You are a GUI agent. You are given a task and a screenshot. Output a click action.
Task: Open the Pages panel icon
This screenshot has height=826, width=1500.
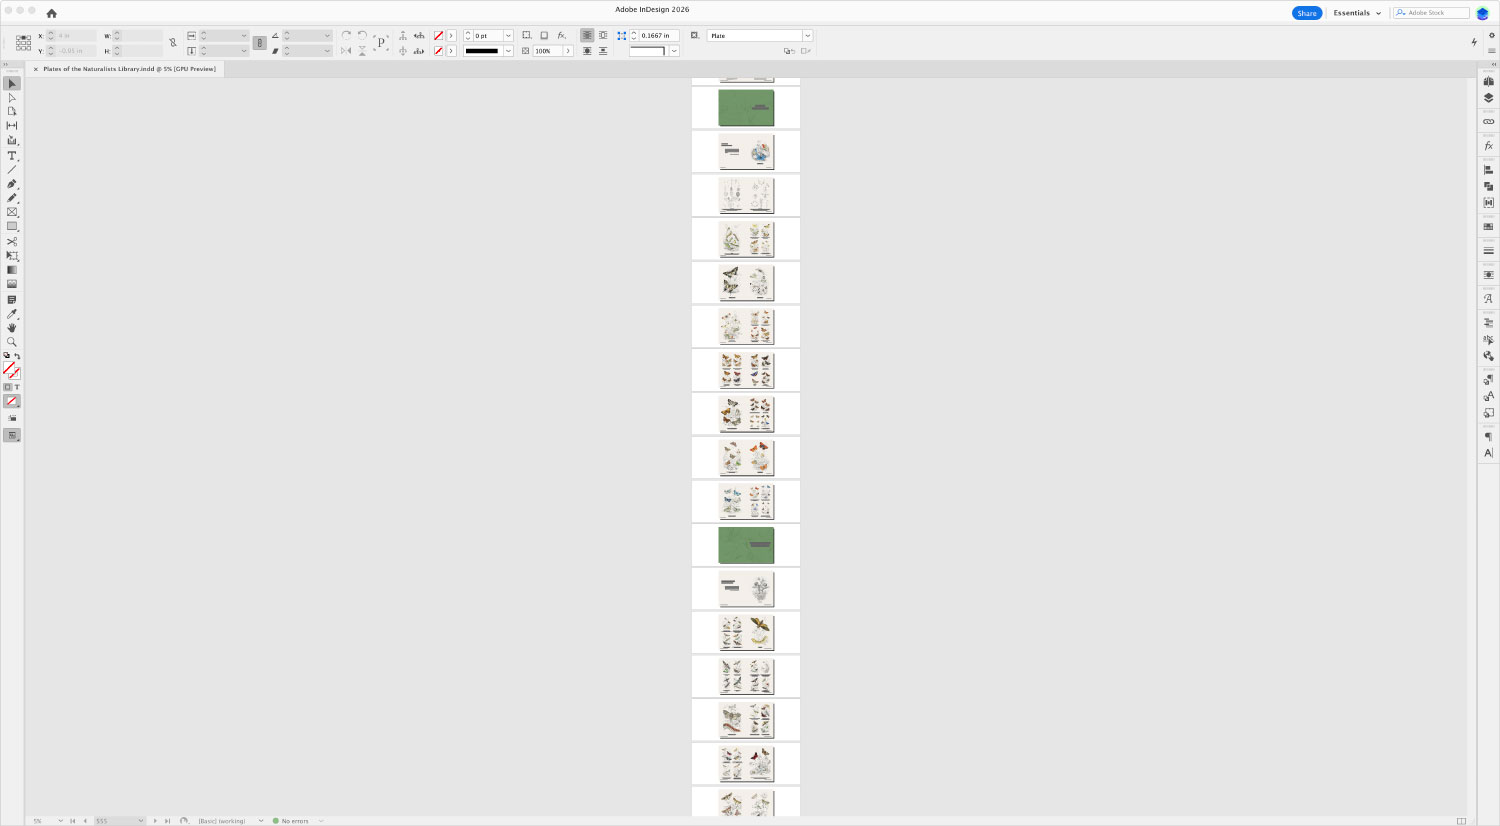click(1488, 82)
